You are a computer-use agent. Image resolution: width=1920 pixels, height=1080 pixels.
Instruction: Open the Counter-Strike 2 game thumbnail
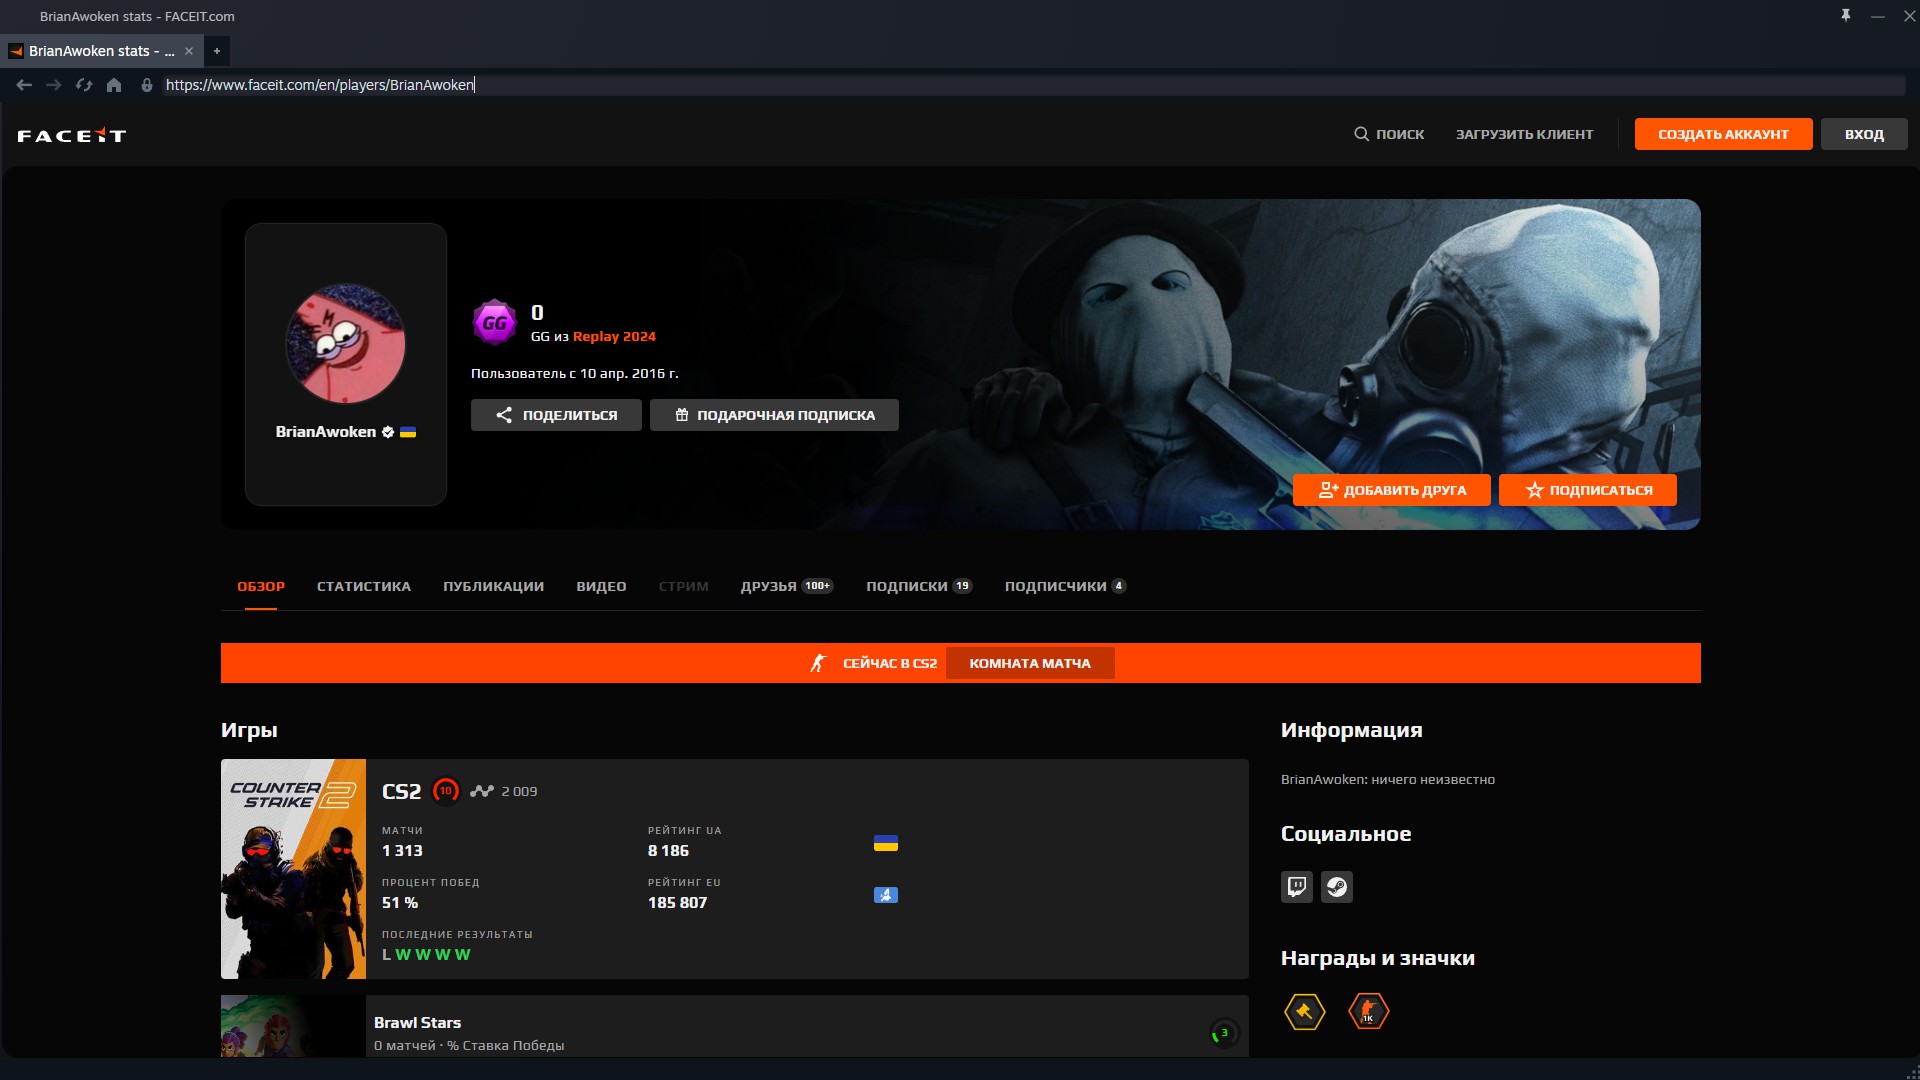point(293,869)
